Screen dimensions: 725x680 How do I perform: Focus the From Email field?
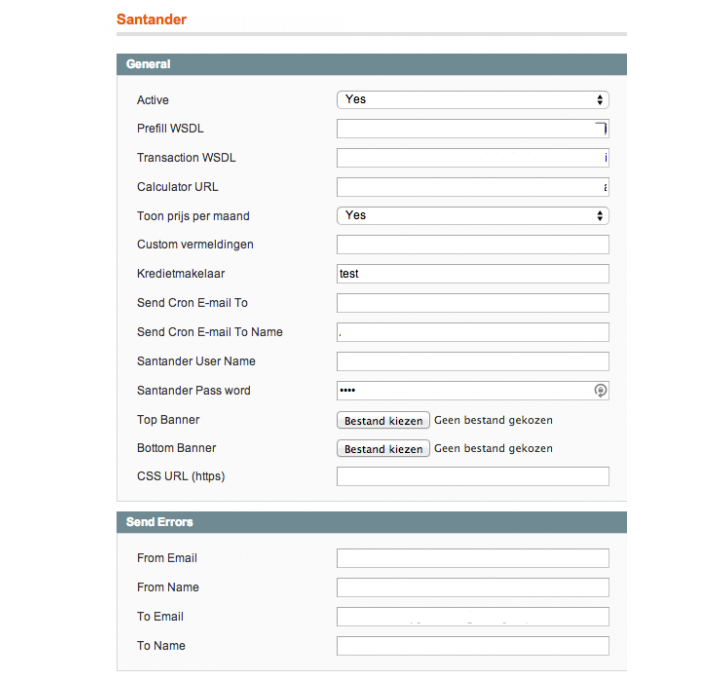click(x=473, y=558)
